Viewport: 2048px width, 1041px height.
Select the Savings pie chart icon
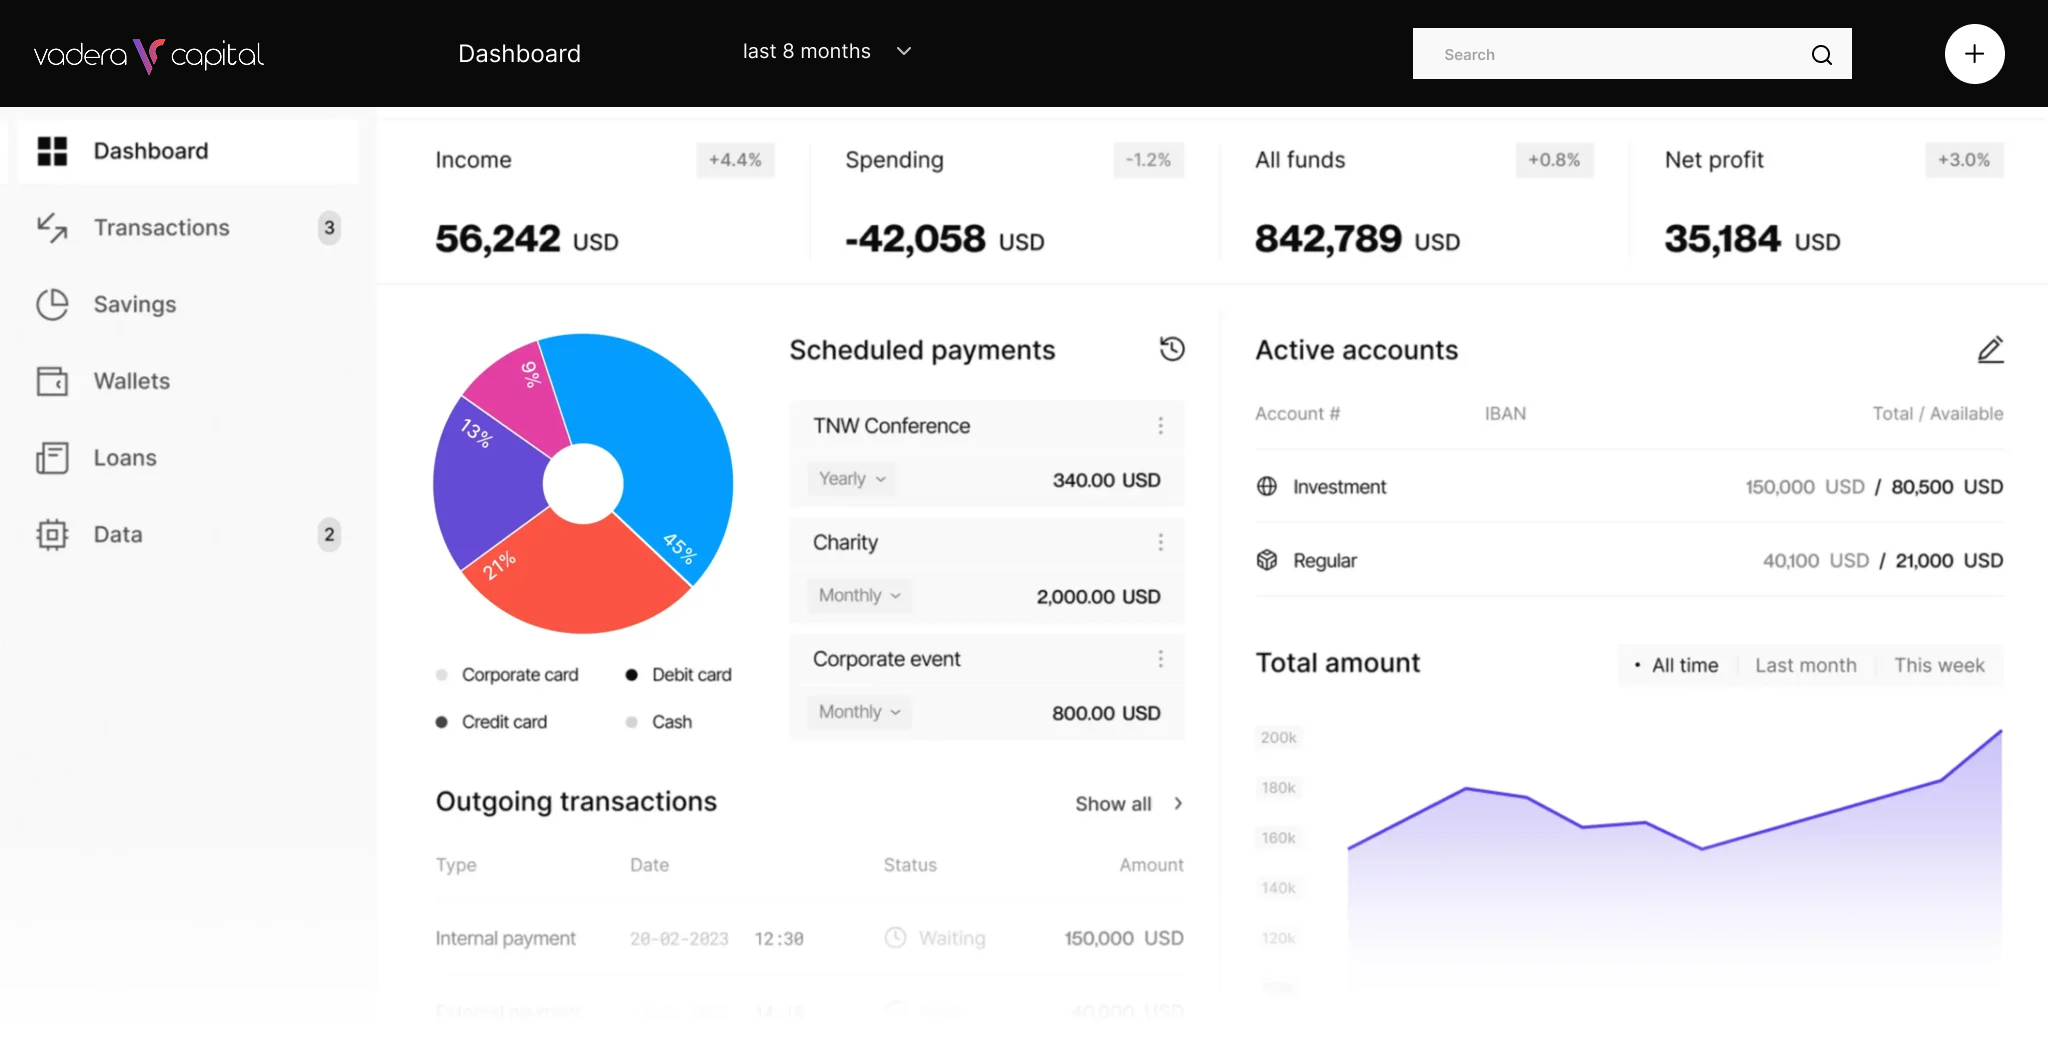point(52,304)
